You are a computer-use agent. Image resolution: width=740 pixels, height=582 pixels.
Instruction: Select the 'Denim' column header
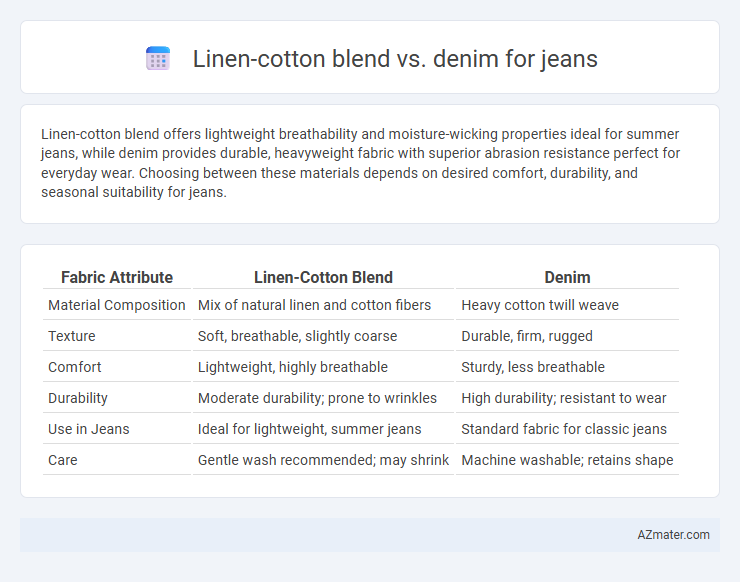pyautogui.click(x=567, y=277)
